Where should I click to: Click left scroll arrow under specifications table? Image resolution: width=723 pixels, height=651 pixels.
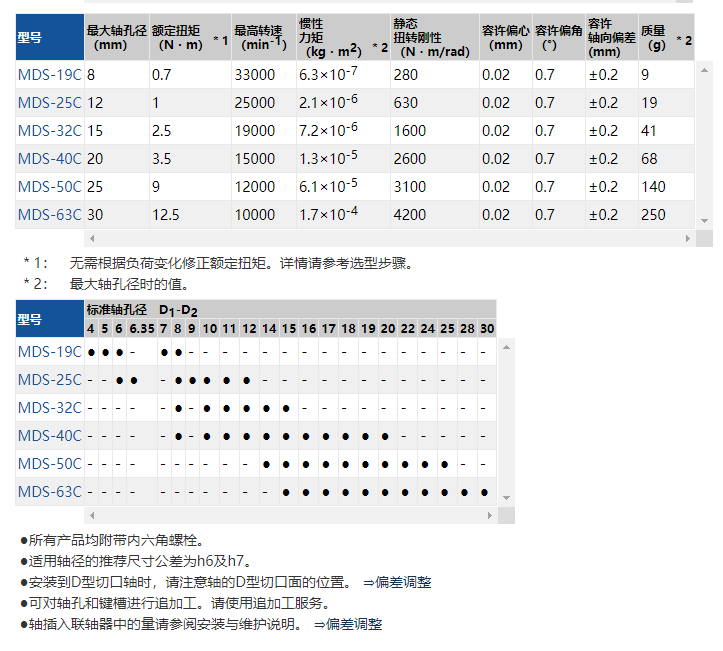point(92,238)
